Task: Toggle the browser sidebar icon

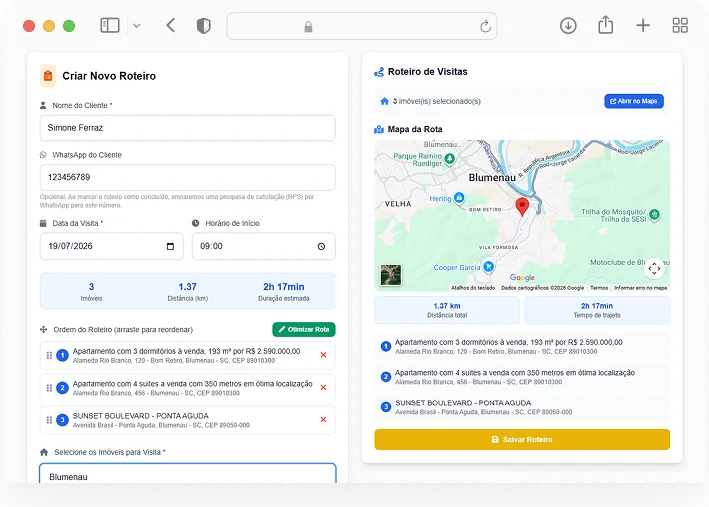Action: pyautogui.click(x=110, y=25)
